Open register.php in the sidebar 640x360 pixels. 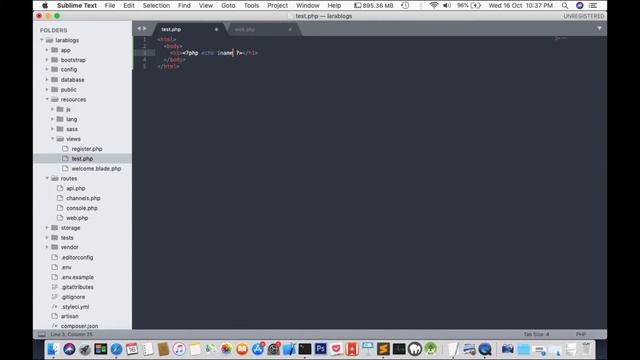[x=87, y=149]
